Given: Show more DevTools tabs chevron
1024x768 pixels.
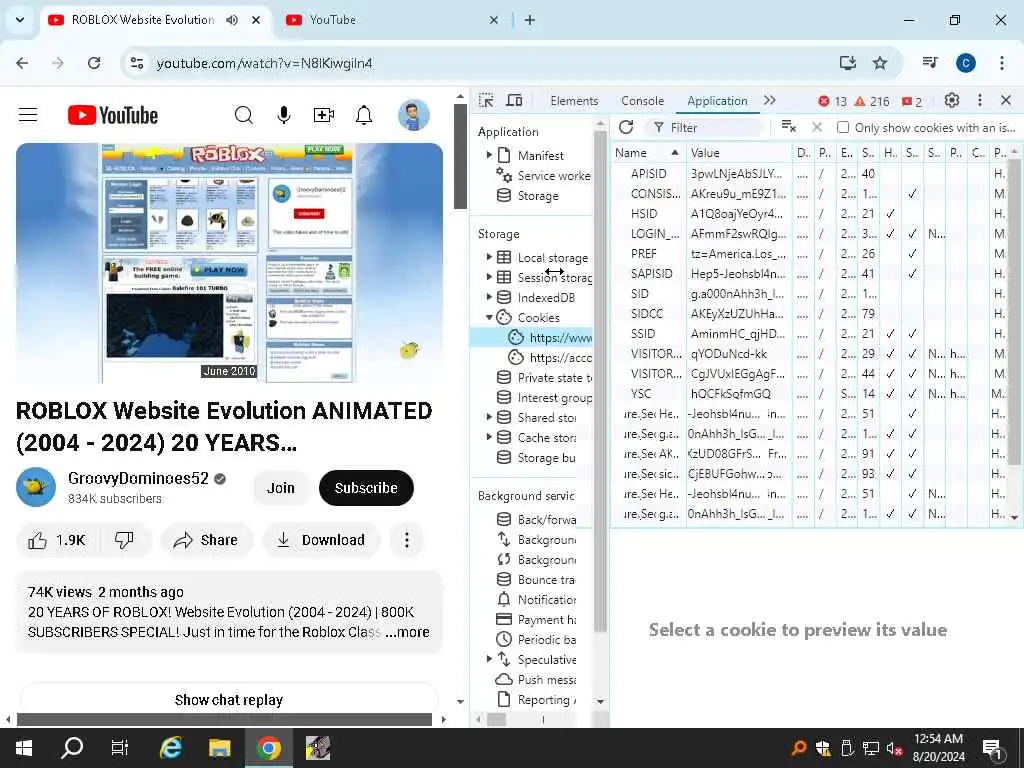Looking at the screenshot, I should pos(770,101).
